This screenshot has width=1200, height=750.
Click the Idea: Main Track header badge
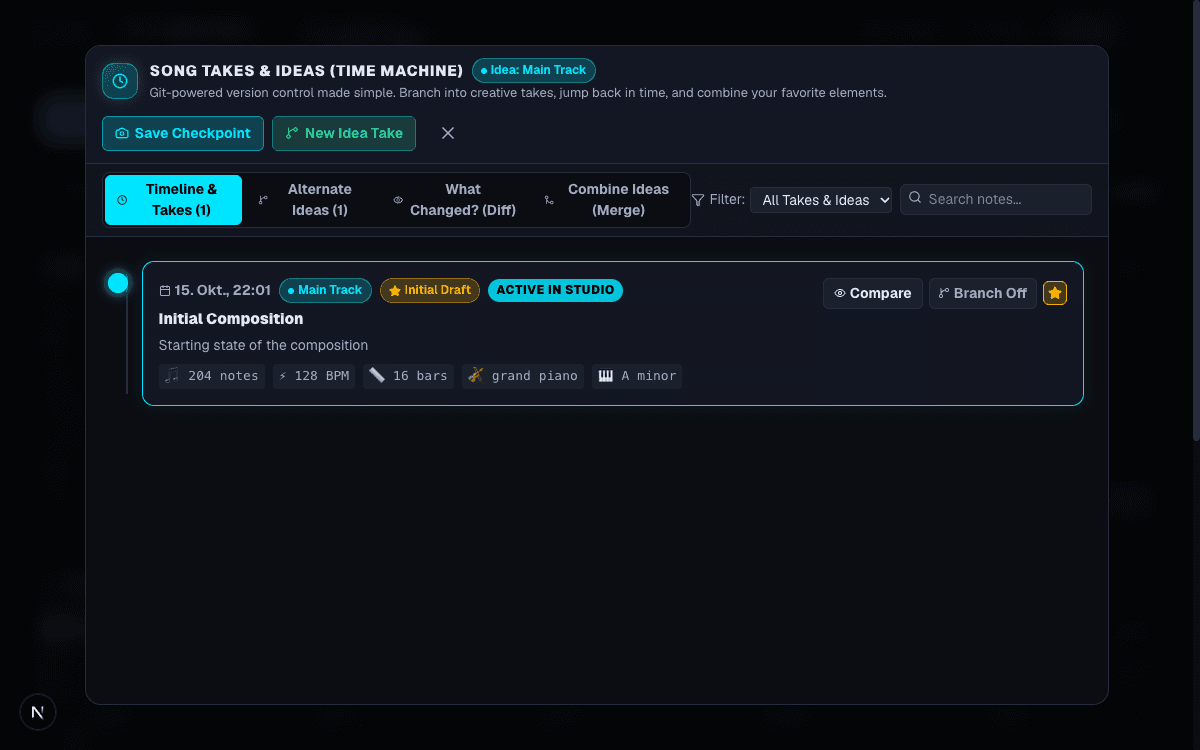534,70
